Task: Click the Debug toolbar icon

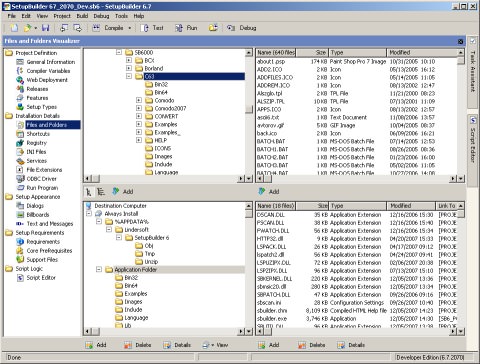Action: click(x=231, y=28)
